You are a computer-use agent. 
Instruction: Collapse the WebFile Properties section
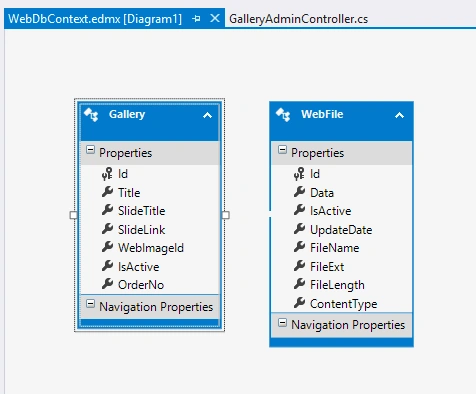(282, 150)
